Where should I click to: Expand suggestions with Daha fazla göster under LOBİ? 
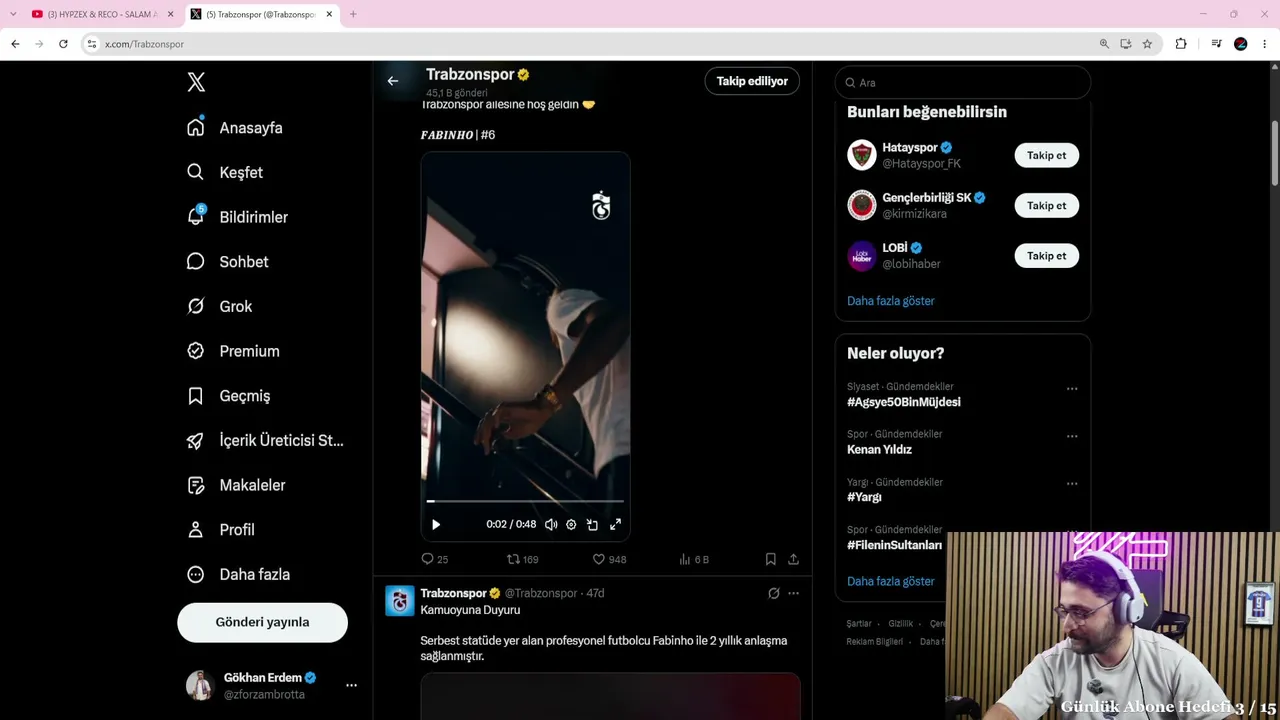pos(891,301)
